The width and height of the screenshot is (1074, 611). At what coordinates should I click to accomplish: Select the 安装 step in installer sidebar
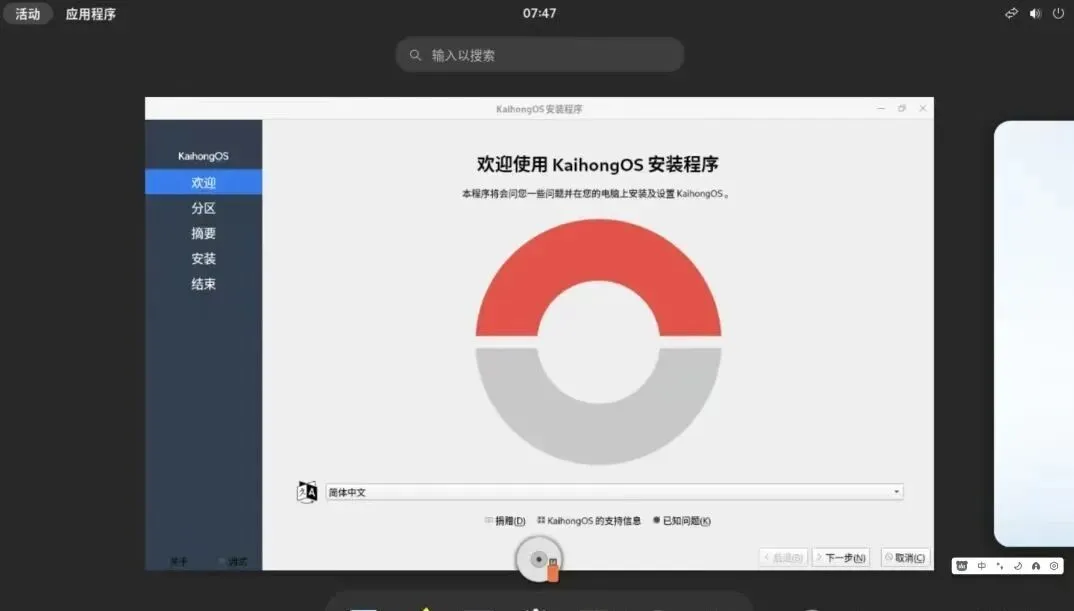(x=203, y=258)
